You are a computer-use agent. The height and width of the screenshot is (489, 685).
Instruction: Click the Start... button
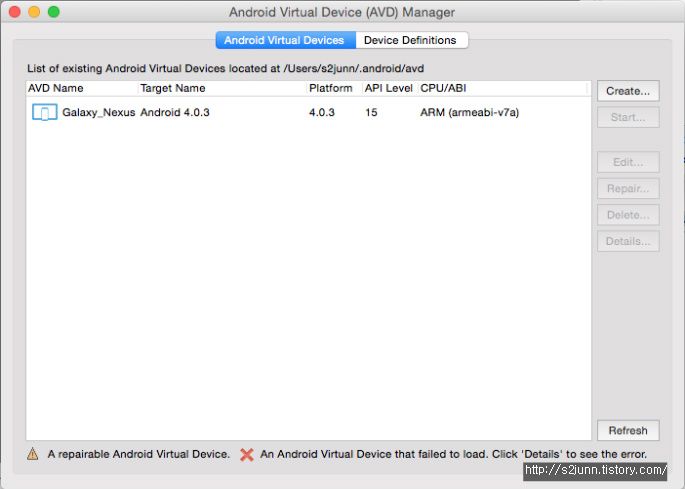pos(628,117)
